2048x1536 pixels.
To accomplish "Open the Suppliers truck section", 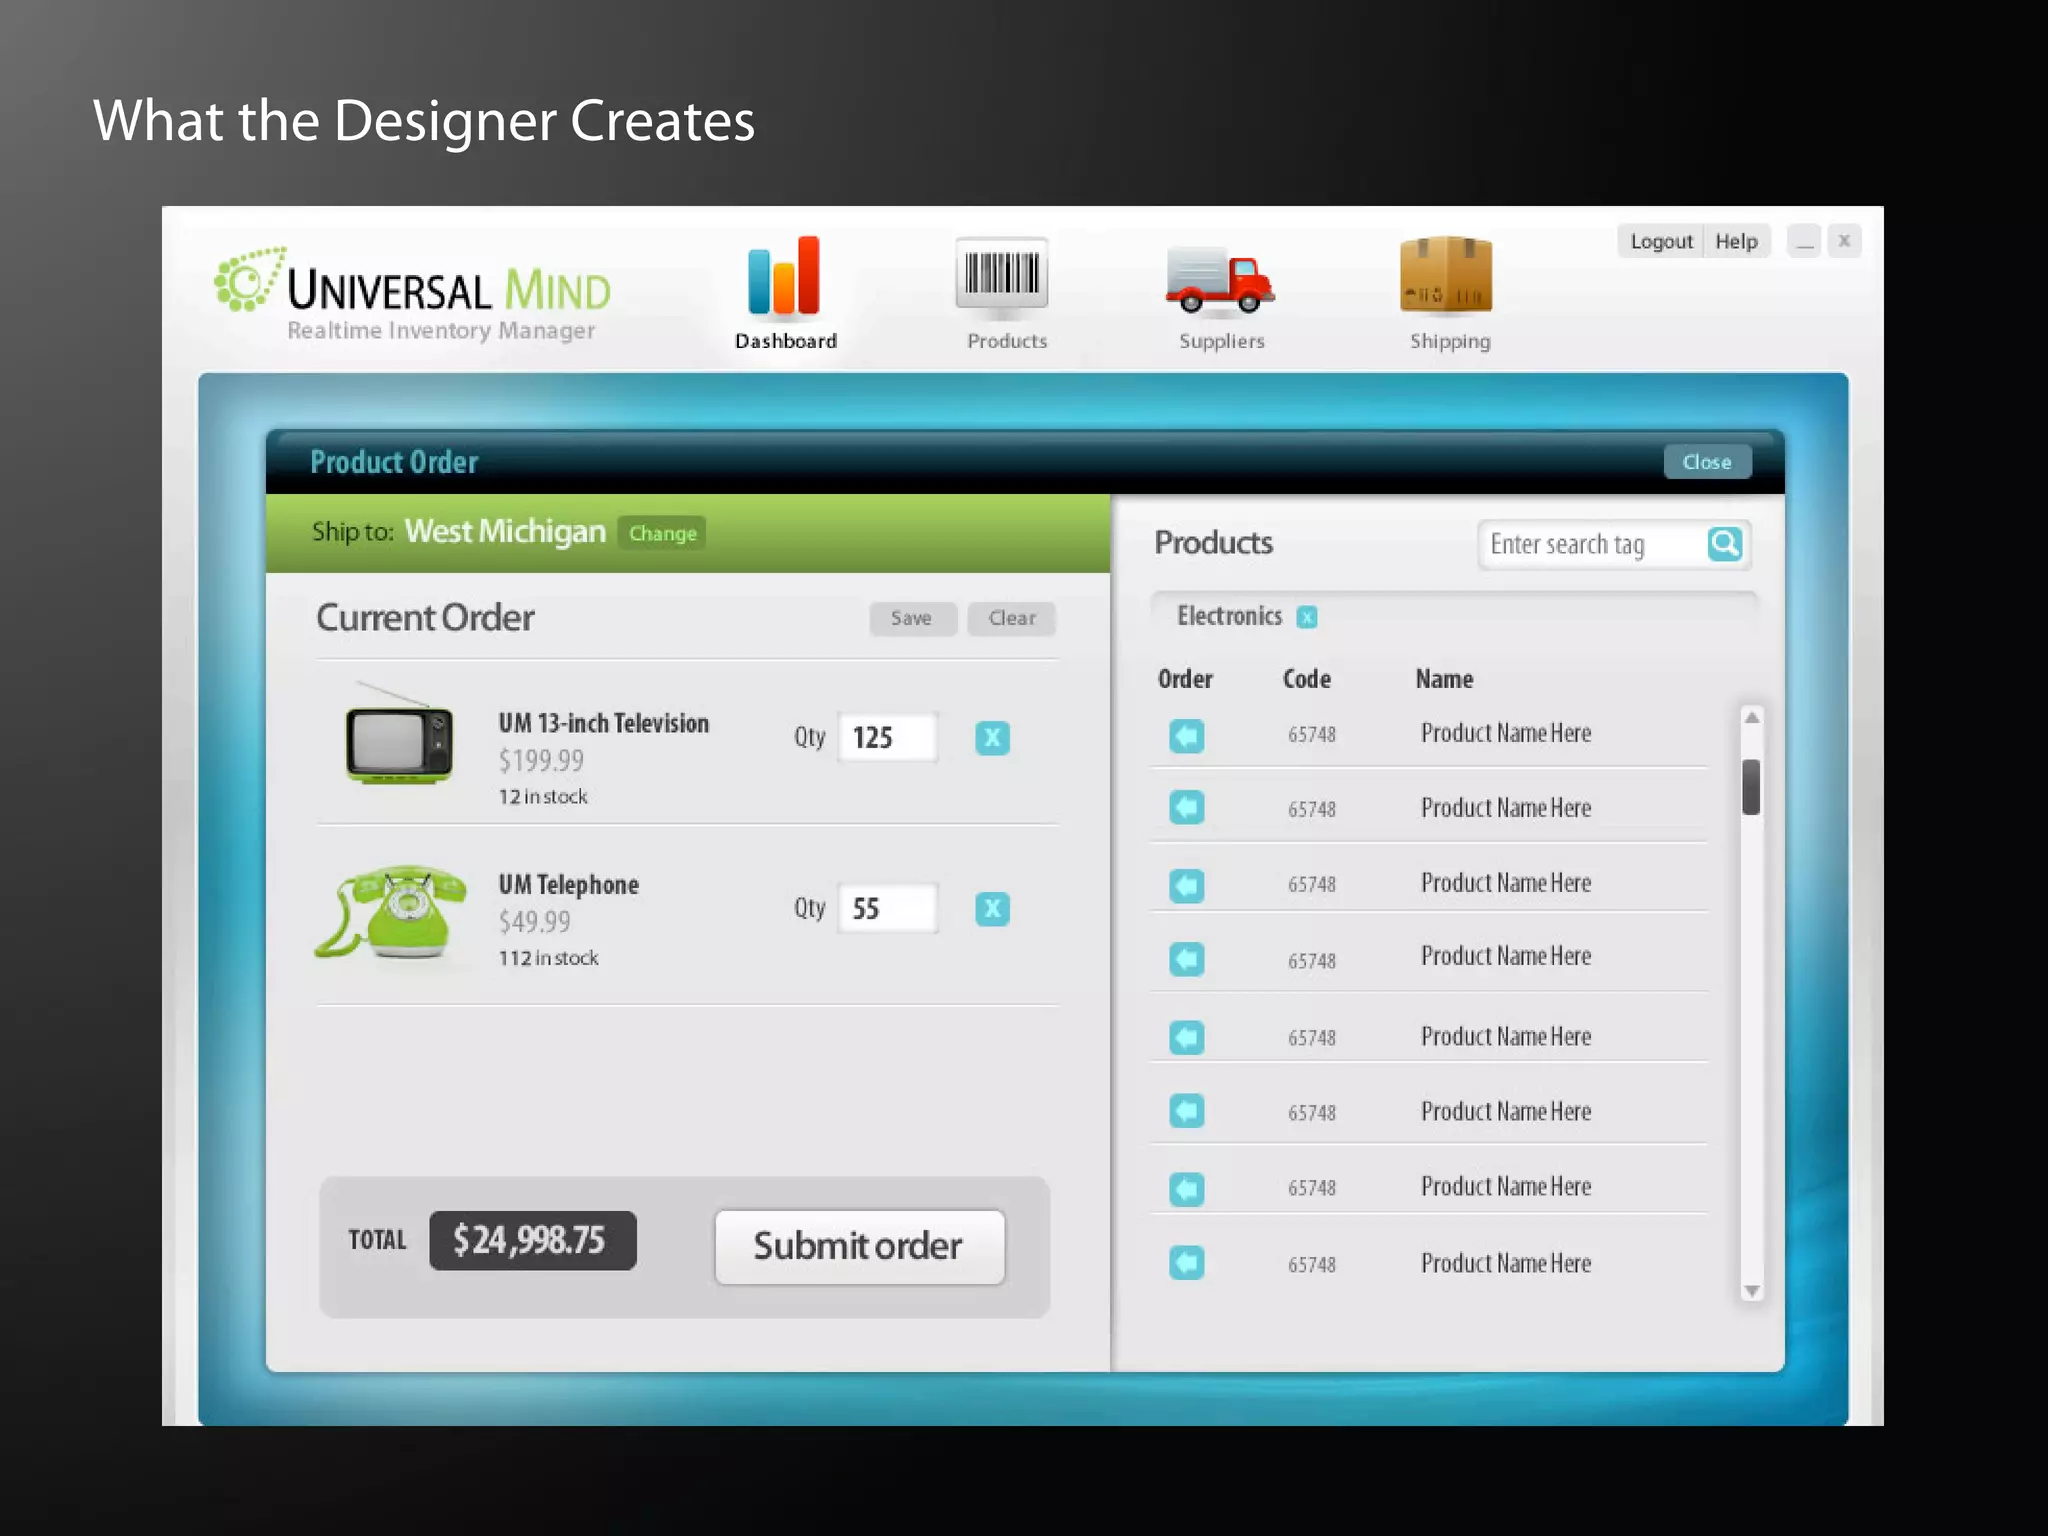I will coord(1221,297).
